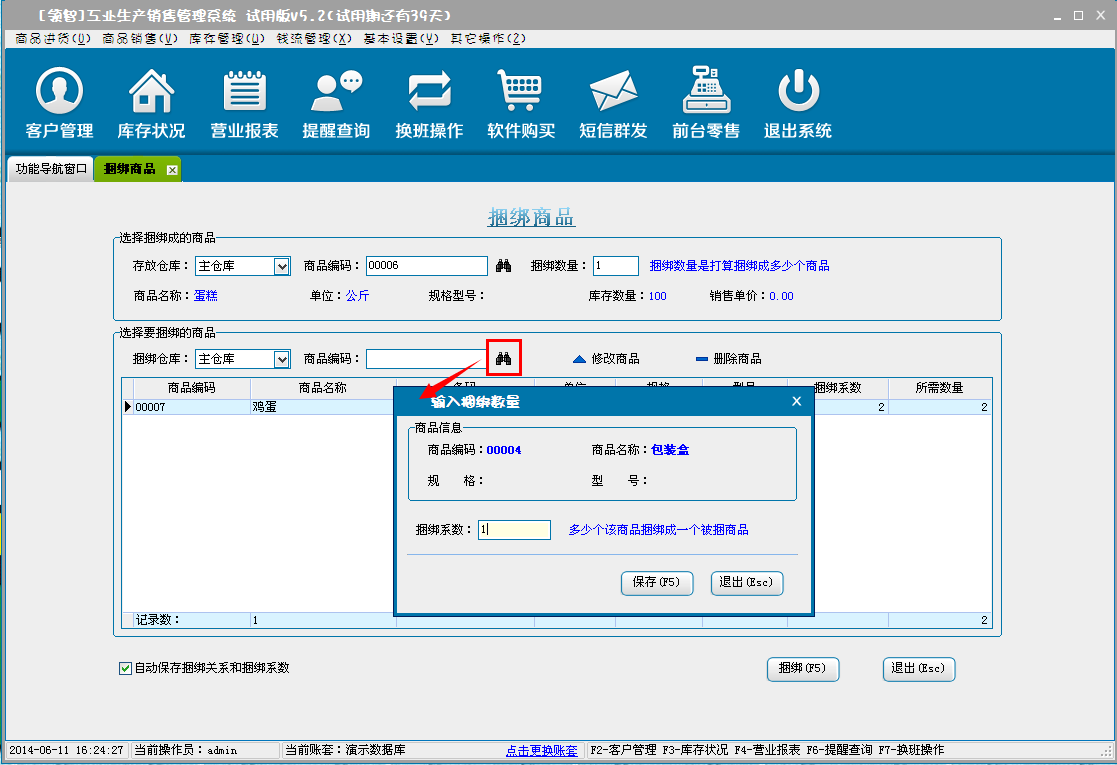1117x765 pixels.
Task: Close the 输入捆绑数量 dialog
Action: point(797,401)
